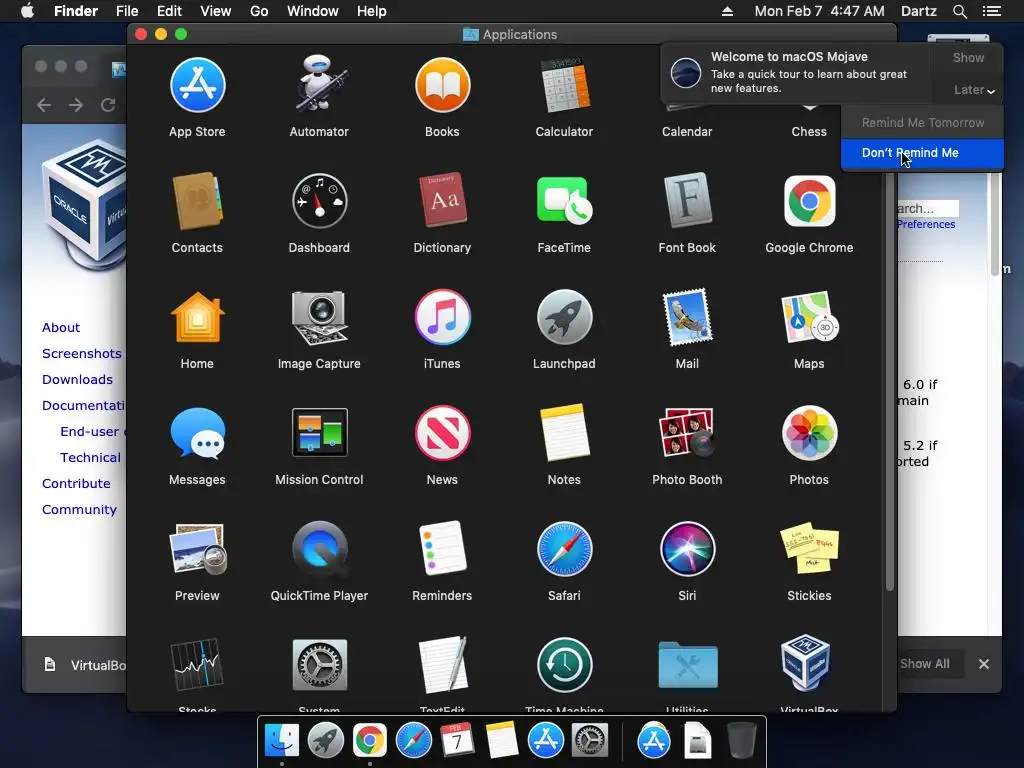
Task: Reload the page in browser window
Action: (x=108, y=105)
